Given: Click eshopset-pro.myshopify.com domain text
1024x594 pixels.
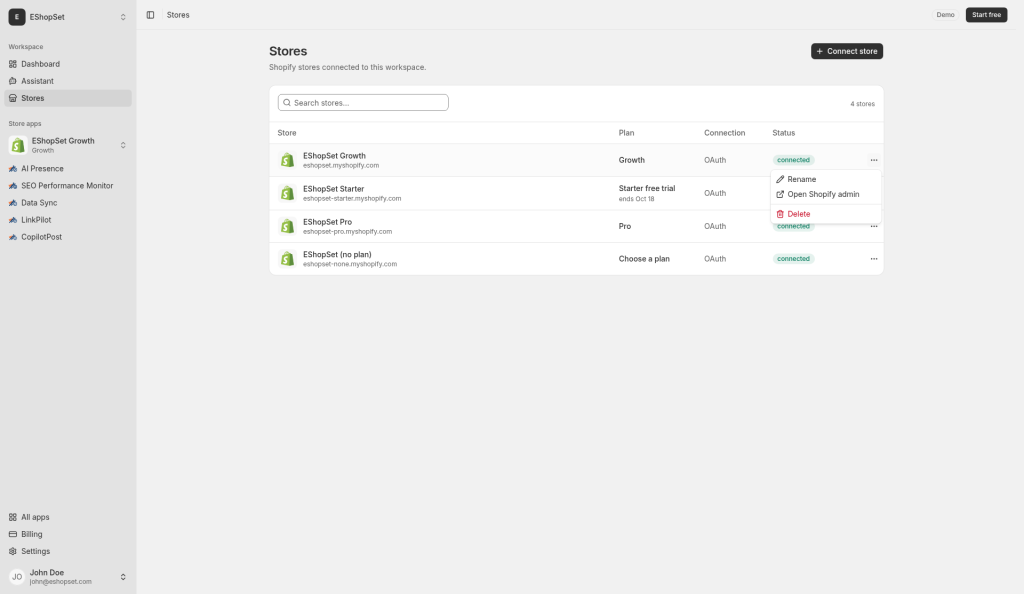Looking at the screenshot, I should 347,232.
